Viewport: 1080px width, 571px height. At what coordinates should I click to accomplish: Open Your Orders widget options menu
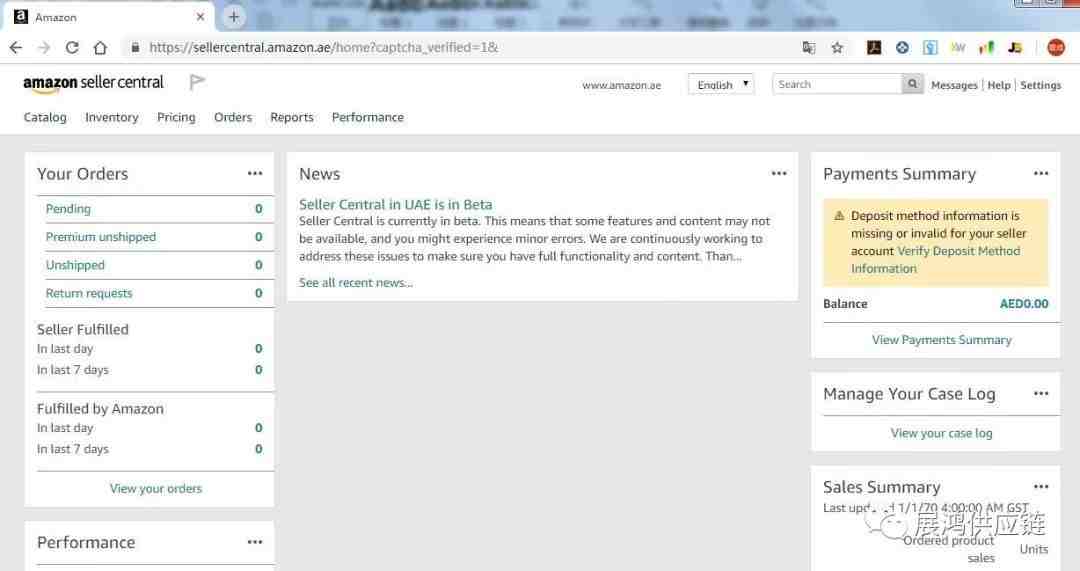255,174
